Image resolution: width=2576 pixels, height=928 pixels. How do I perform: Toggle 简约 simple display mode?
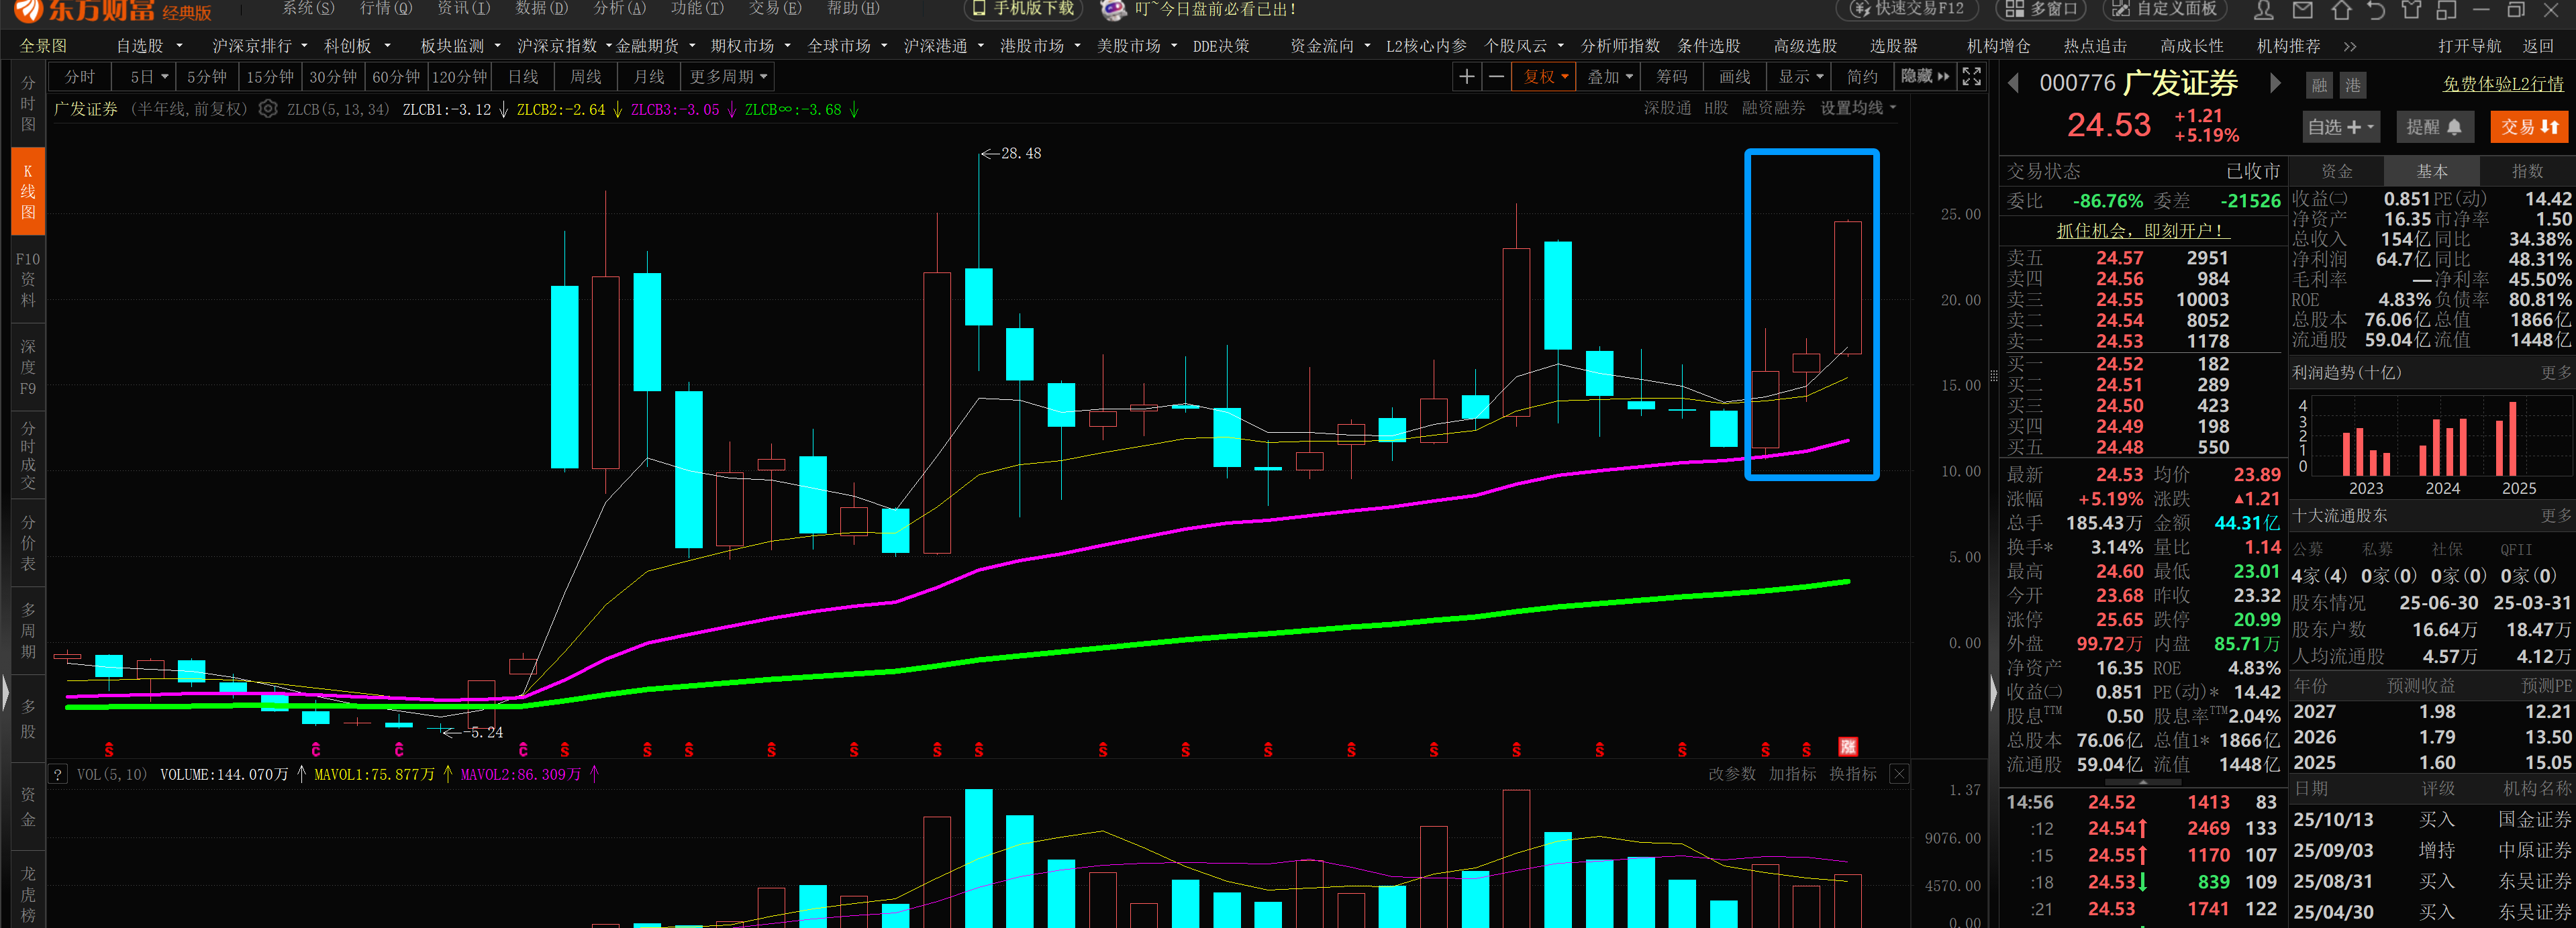click(1862, 77)
